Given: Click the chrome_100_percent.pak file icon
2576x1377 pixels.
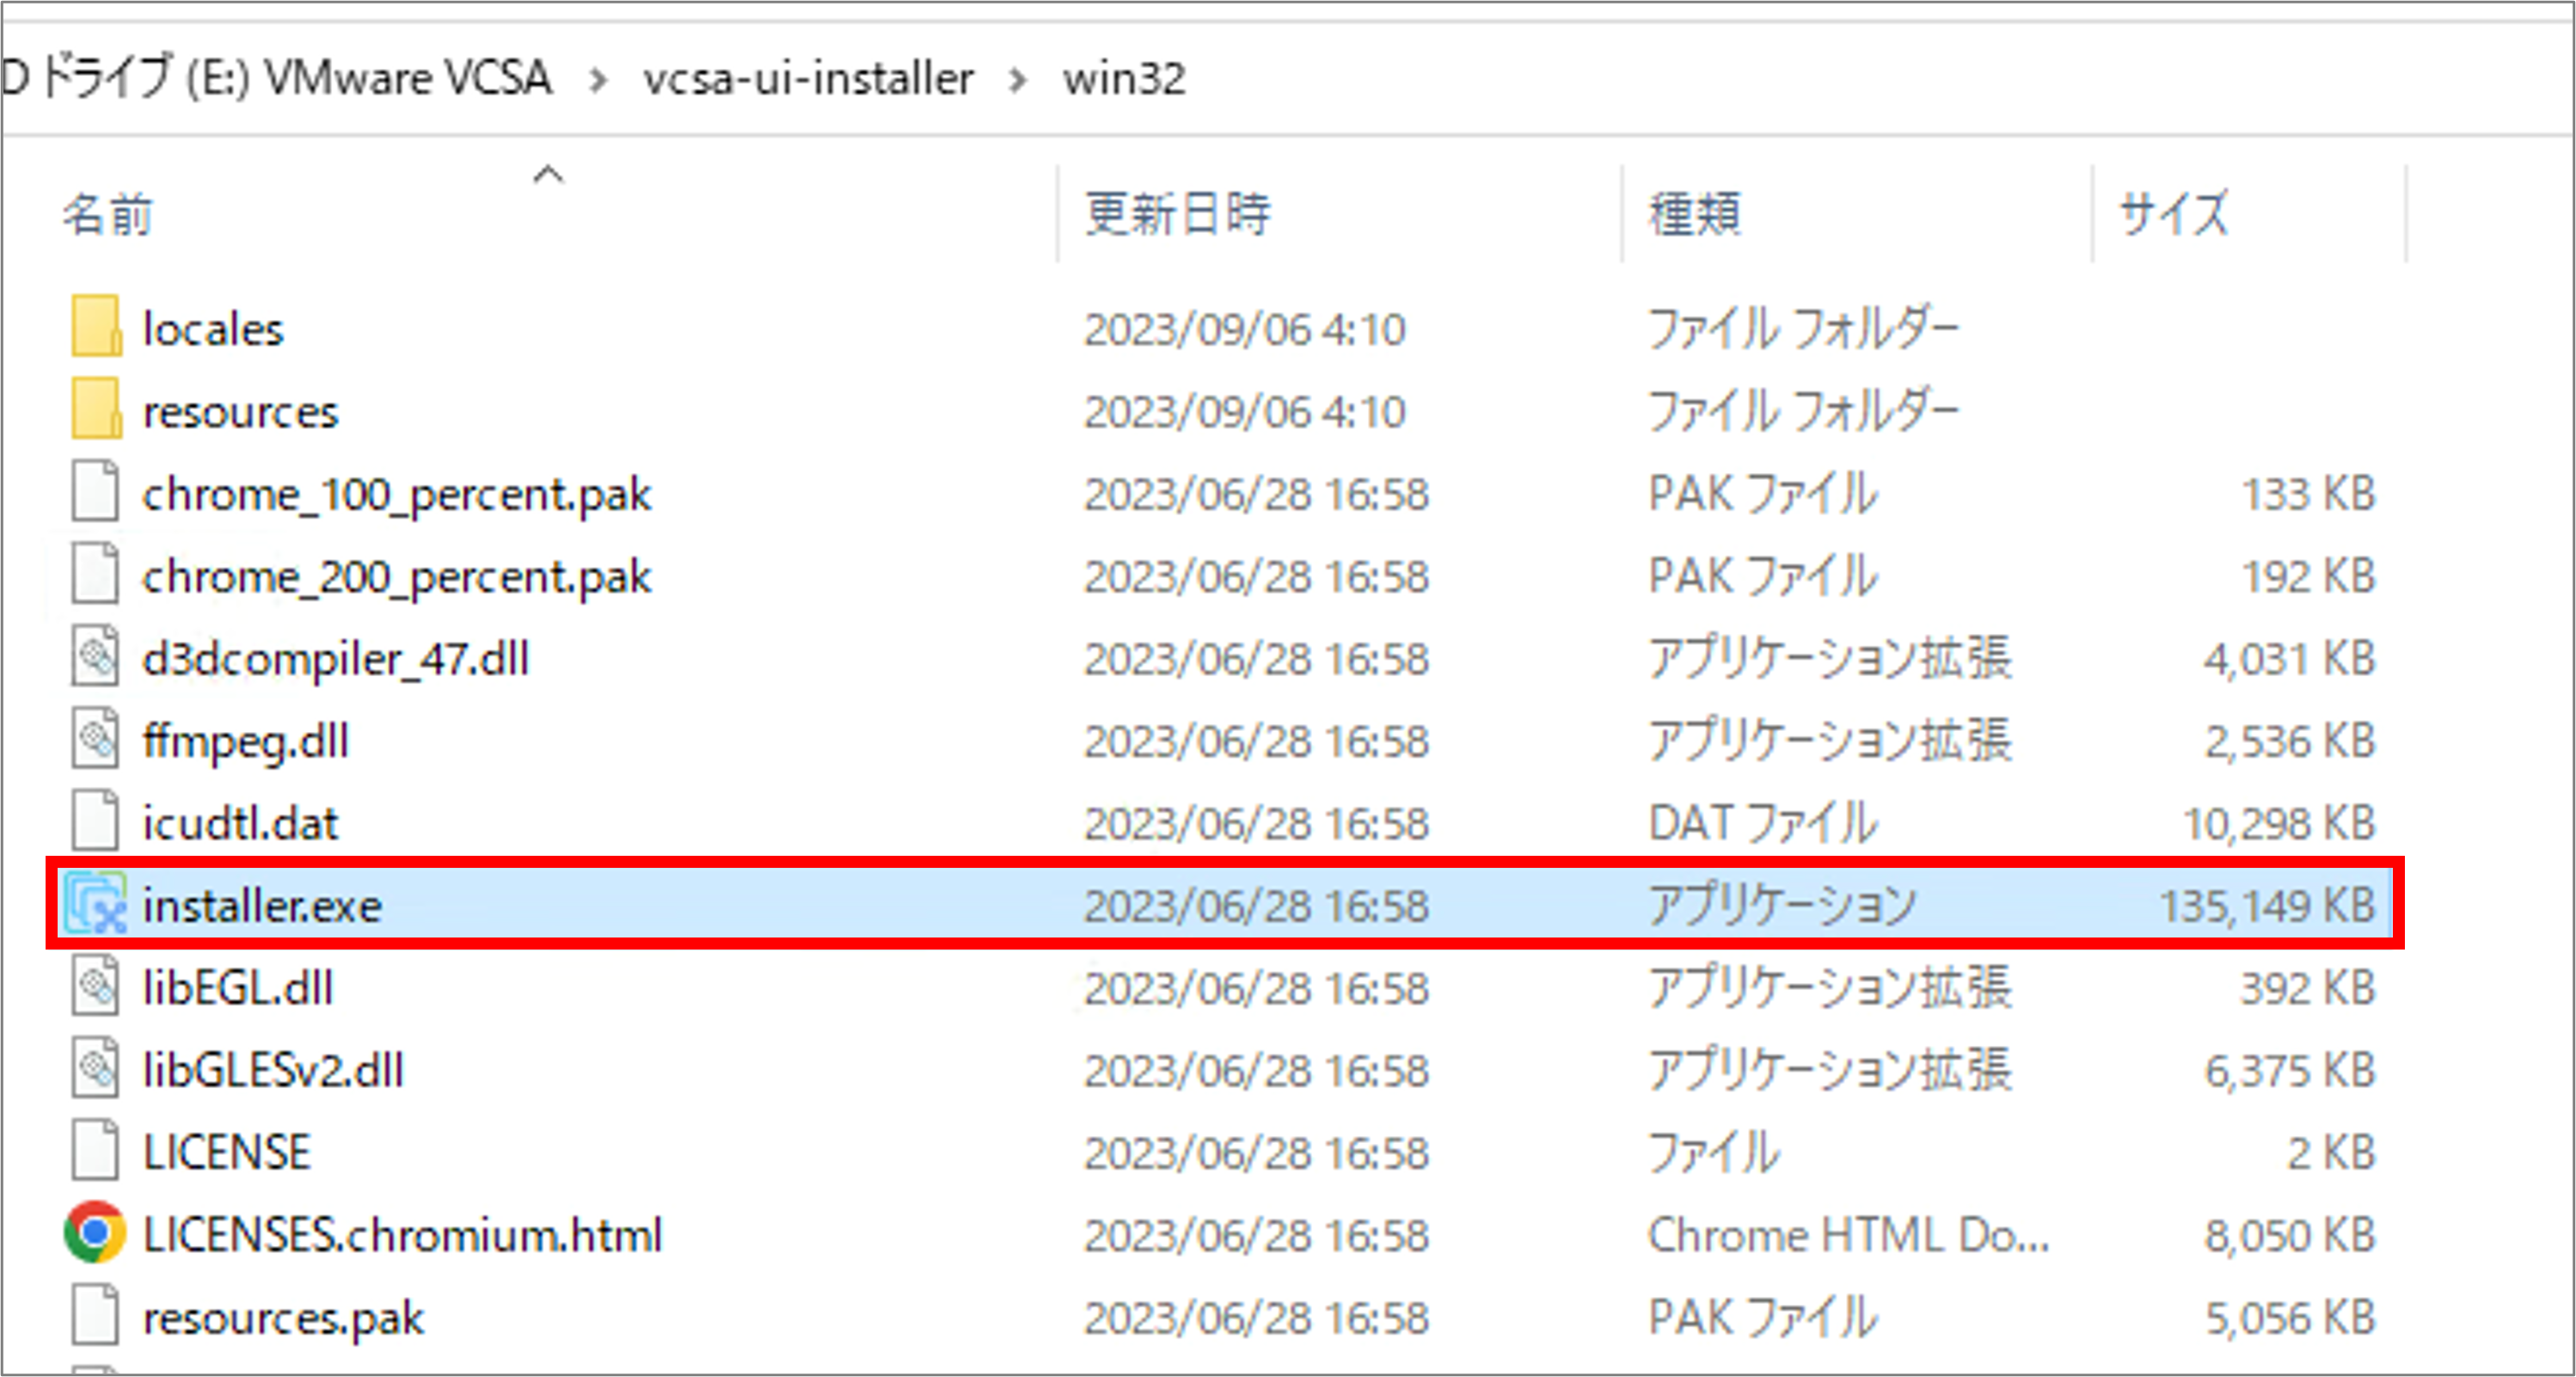Looking at the screenshot, I should [96, 491].
